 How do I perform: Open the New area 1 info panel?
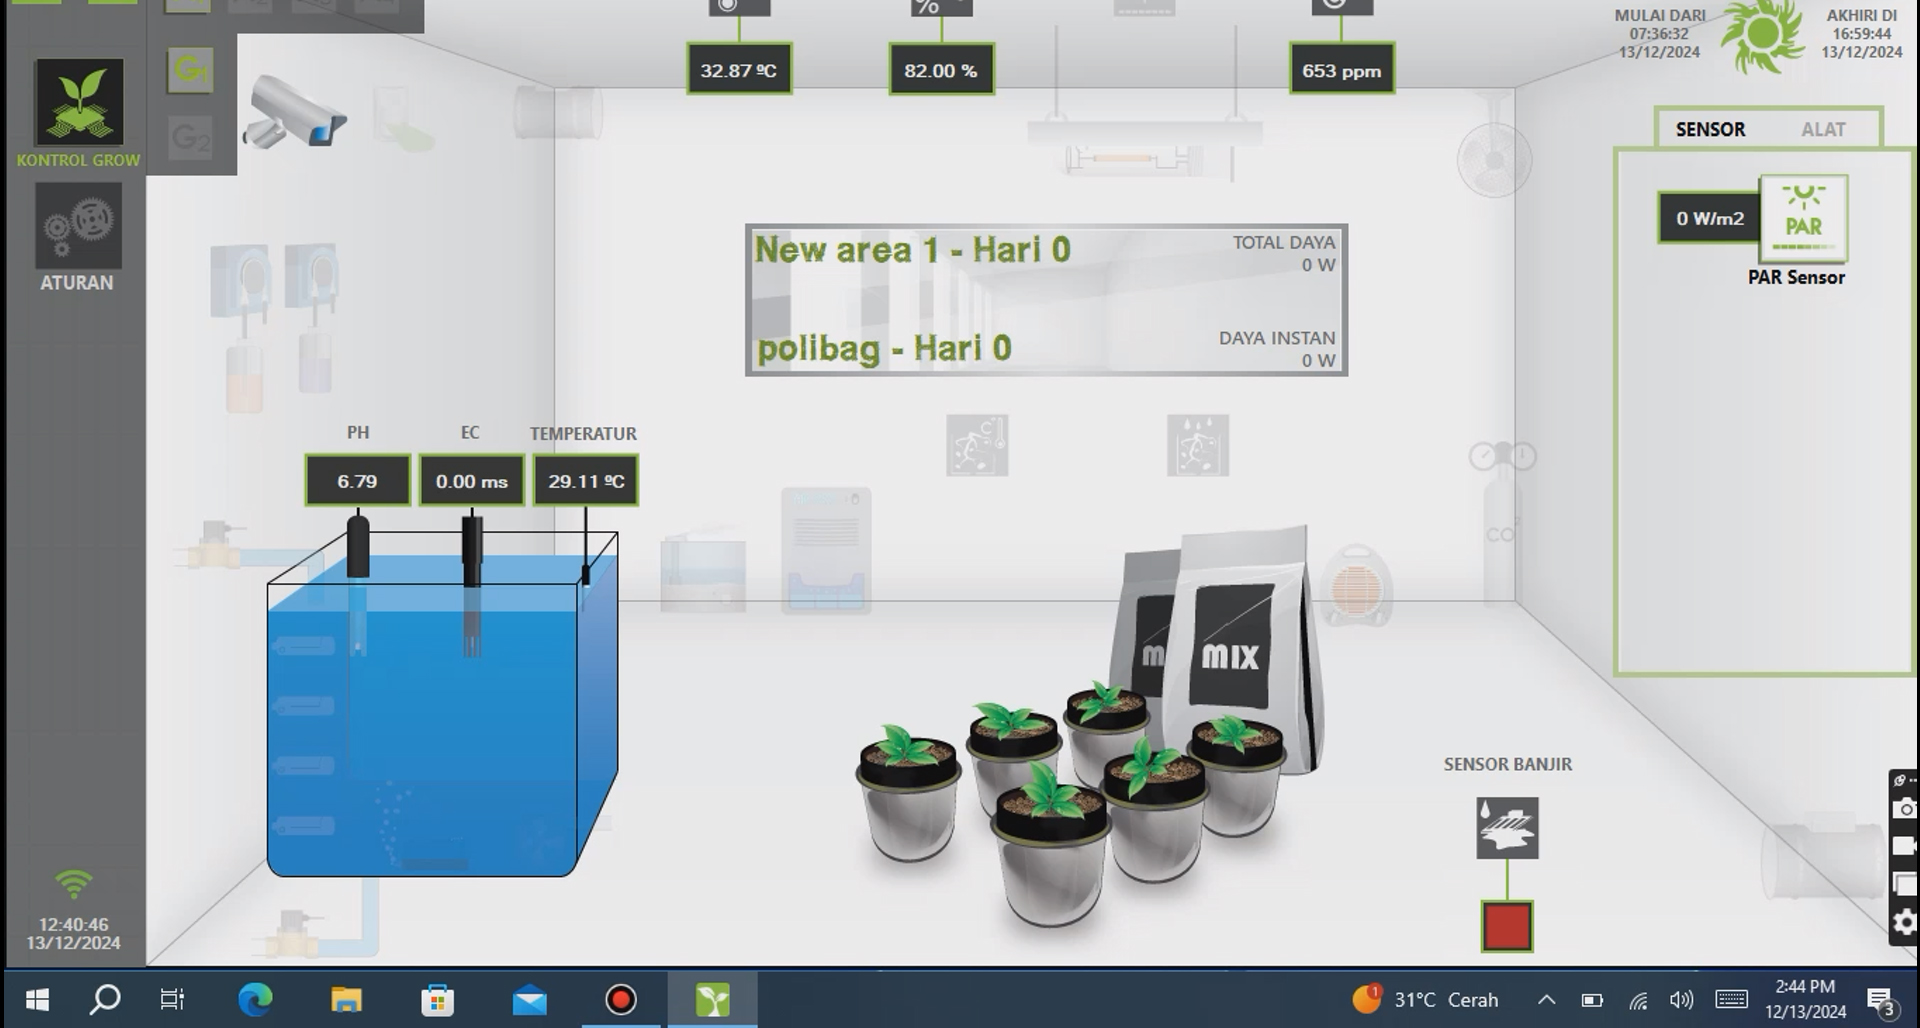pyautogui.click(x=1046, y=300)
